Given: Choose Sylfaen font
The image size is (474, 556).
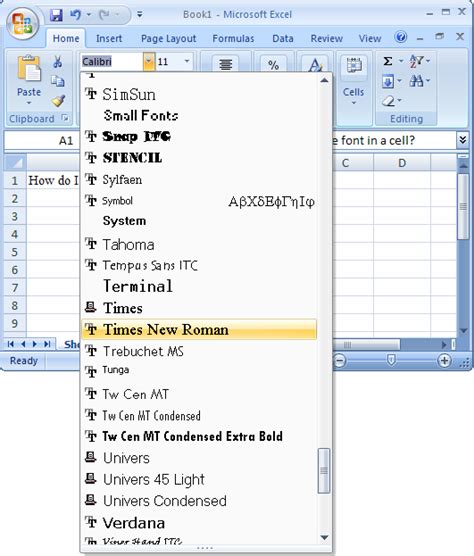Looking at the screenshot, I should click(x=199, y=179).
